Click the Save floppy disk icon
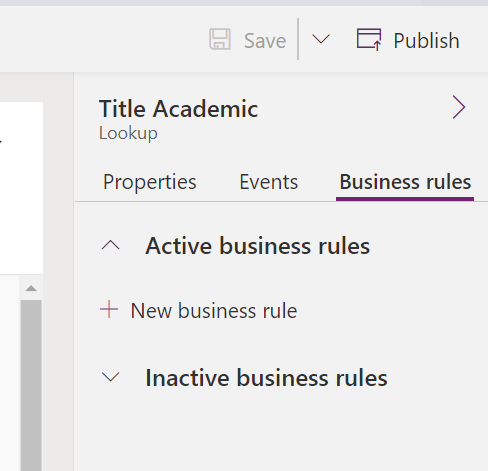The width and height of the screenshot is (488, 471). (x=220, y=39)
